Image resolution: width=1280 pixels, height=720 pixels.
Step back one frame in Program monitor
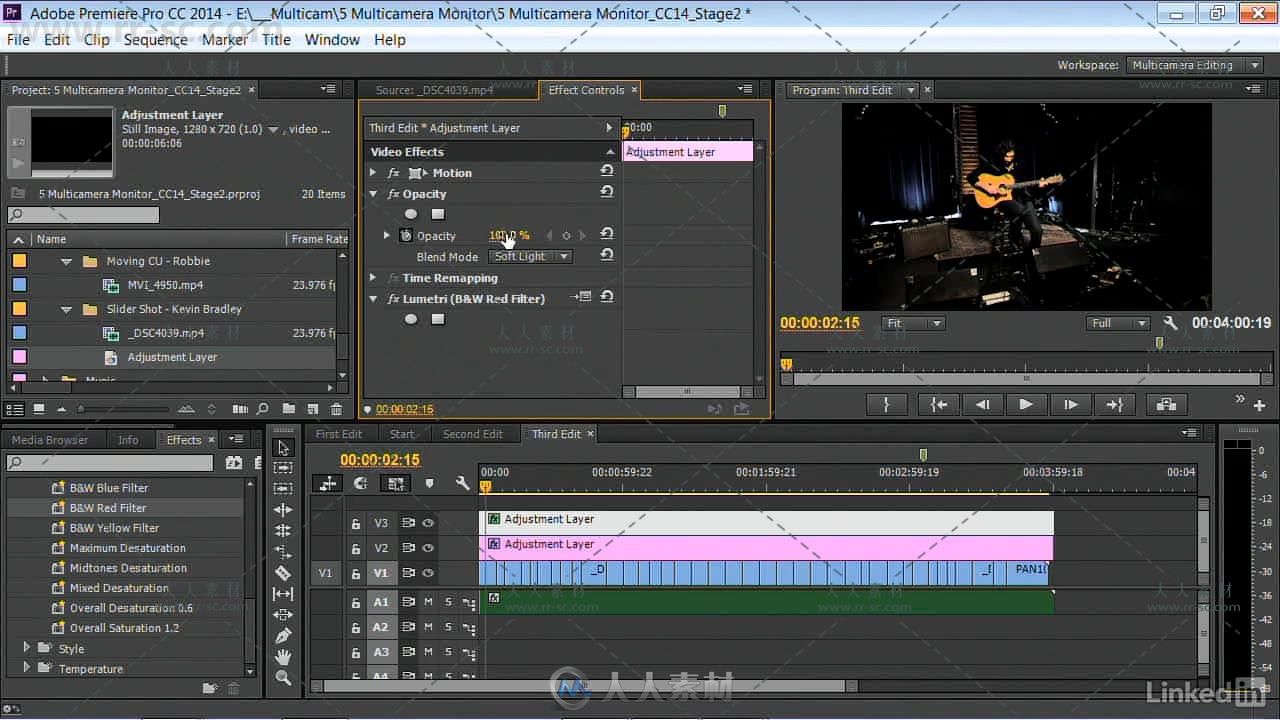click(x=982, y=404)
